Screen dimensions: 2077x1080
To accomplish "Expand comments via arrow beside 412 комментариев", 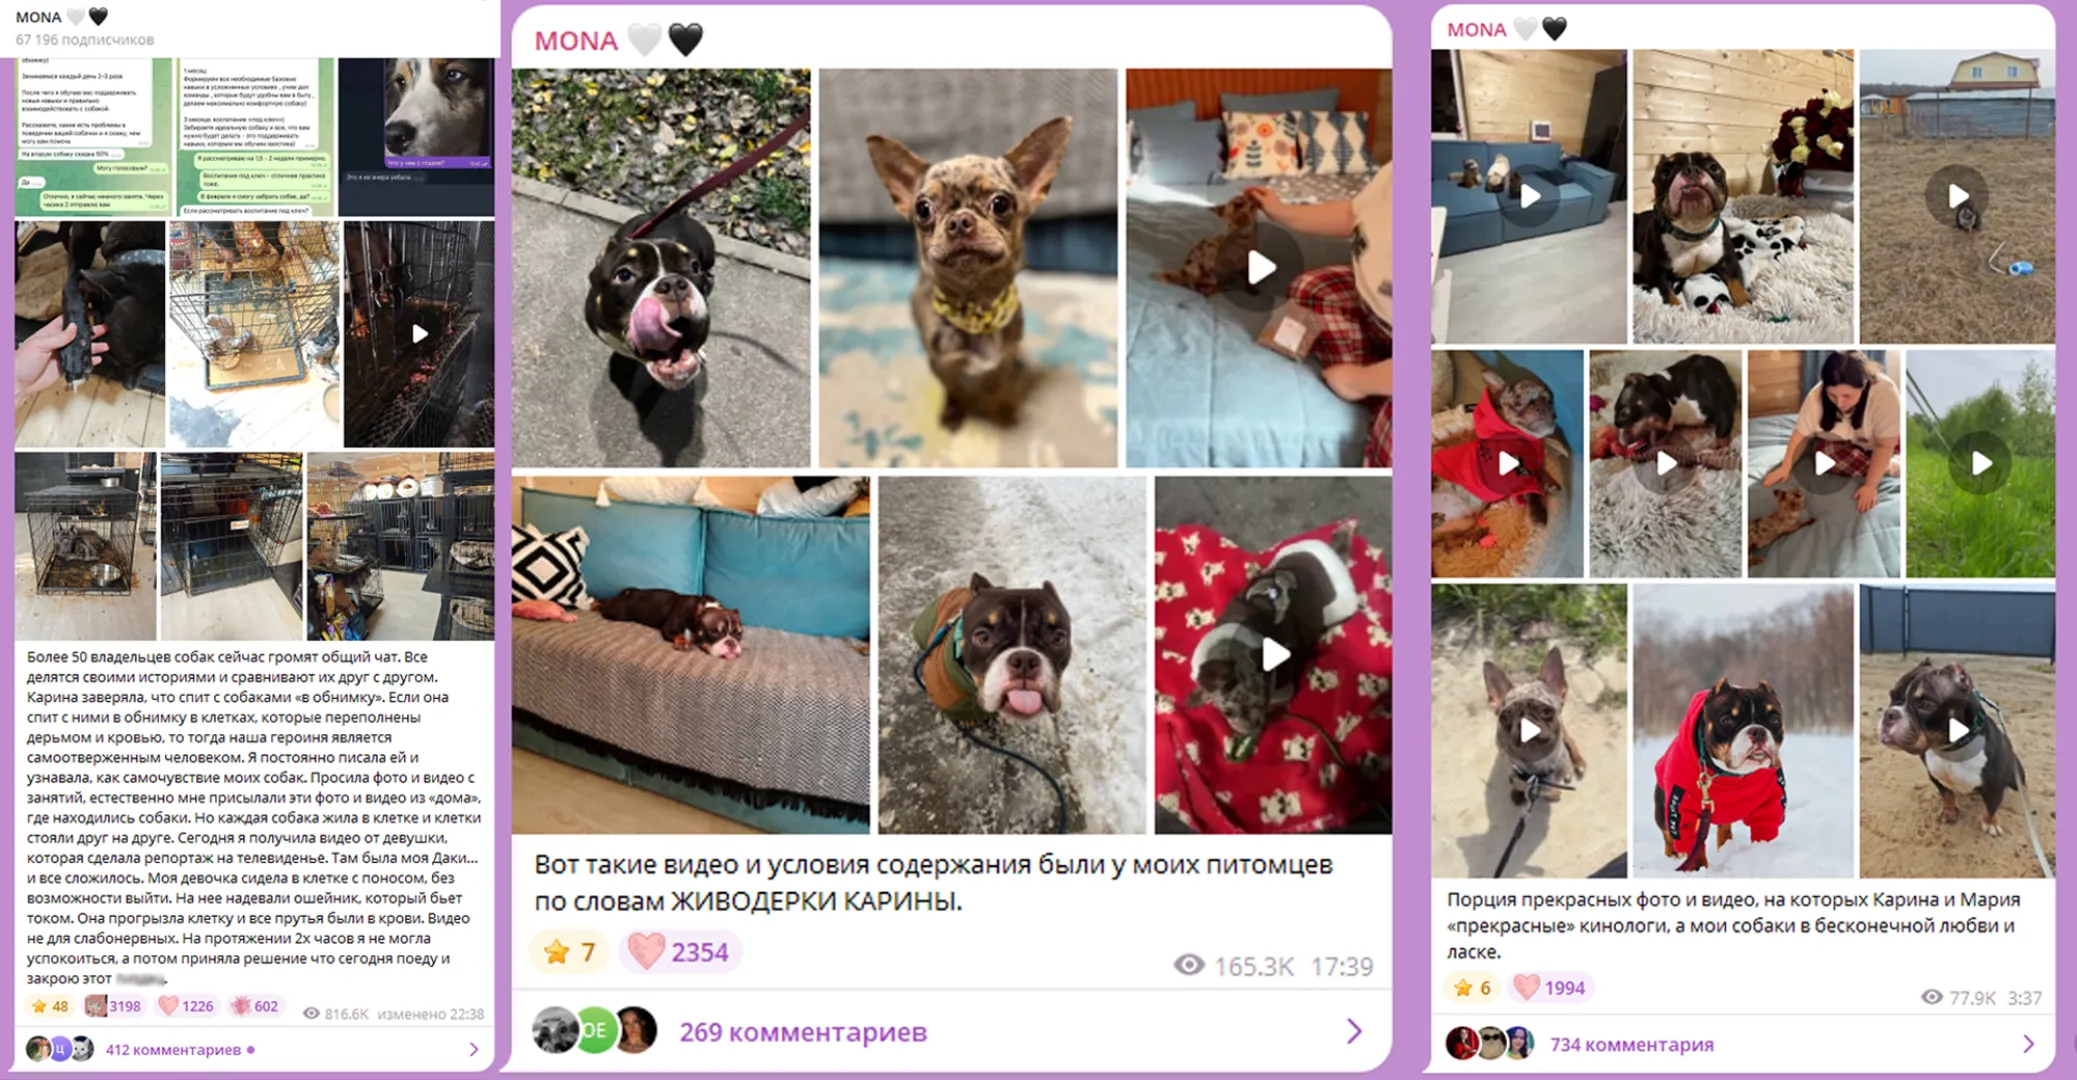I will click(474, 1049).
